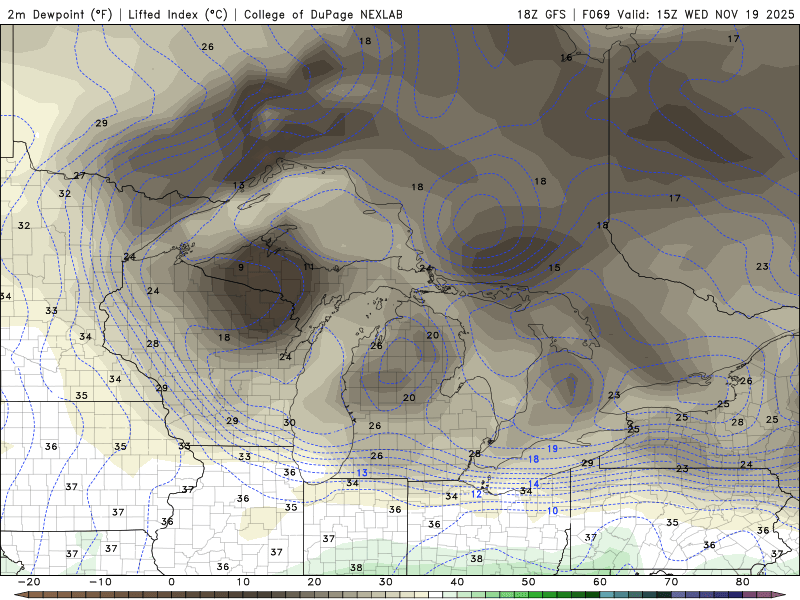This screenshot has width=800, height=600.
Task: Click the "80" color scale label
Action: click(x=743, y=582)
